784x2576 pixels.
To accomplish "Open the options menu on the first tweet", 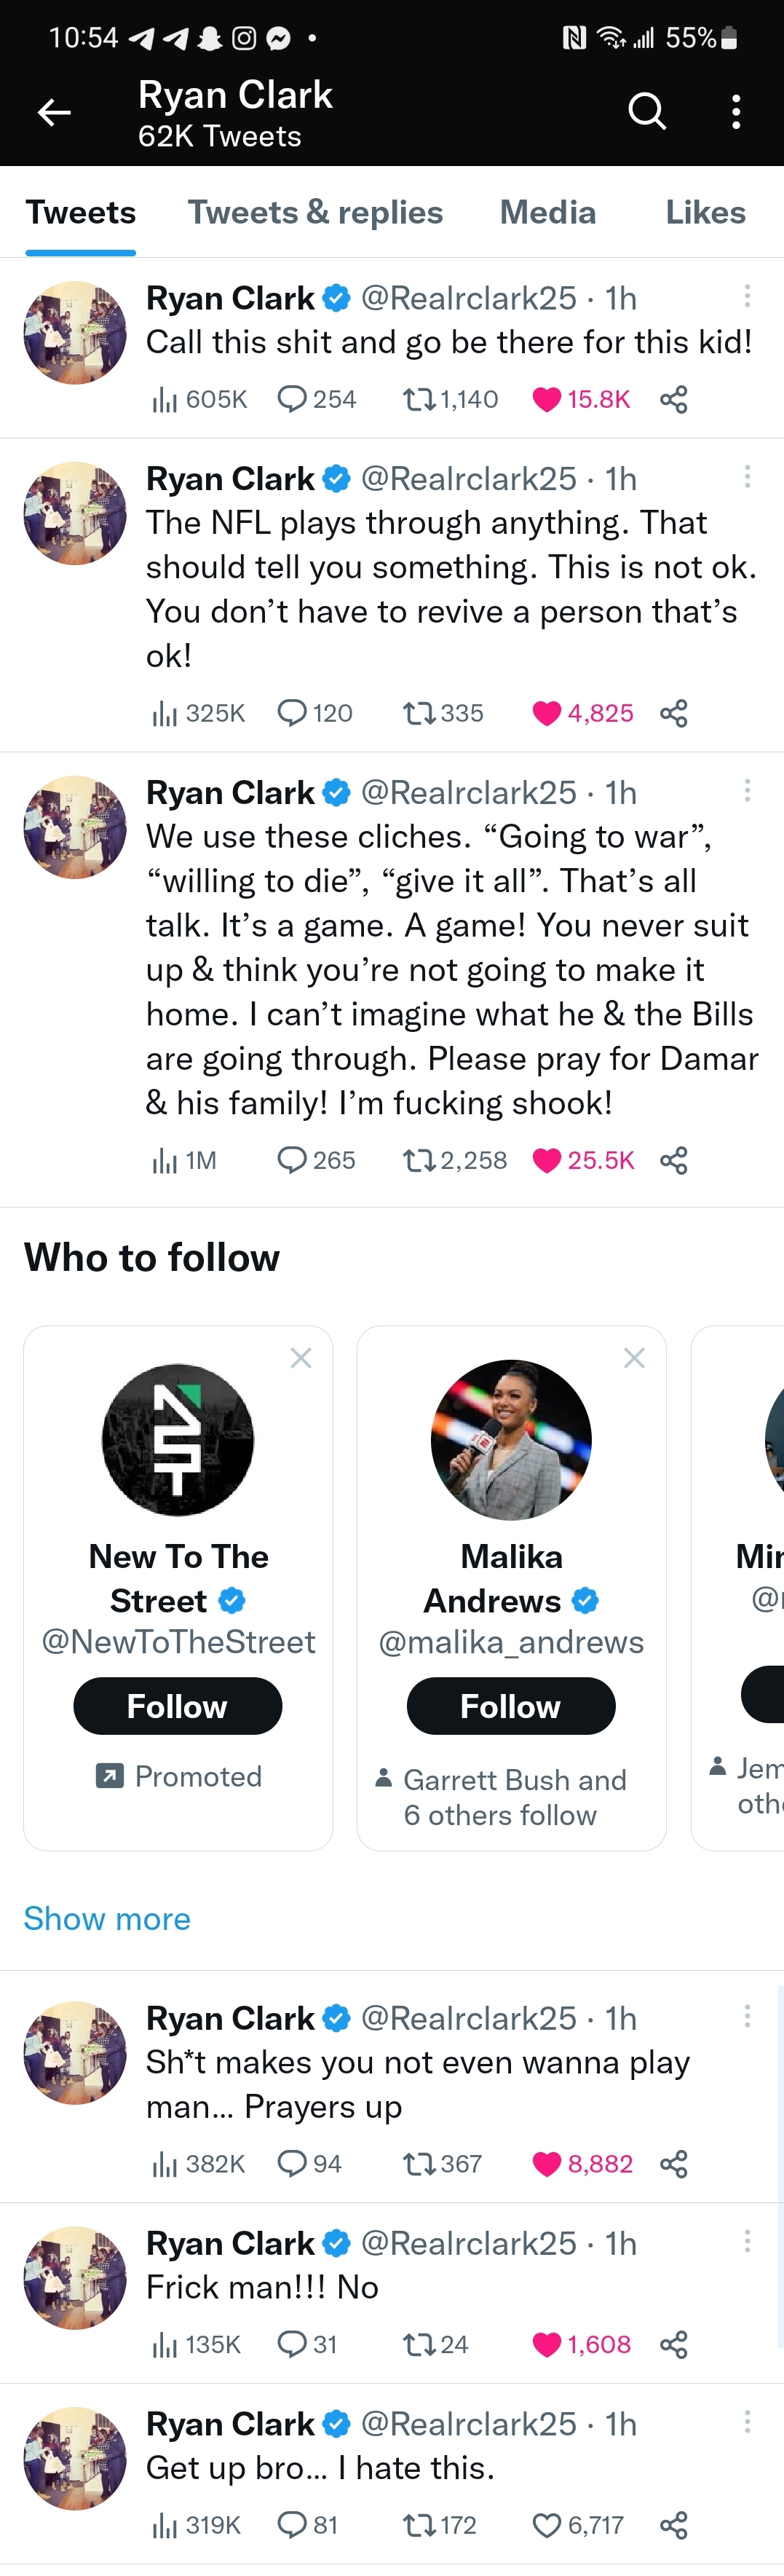I will [746, 295].
